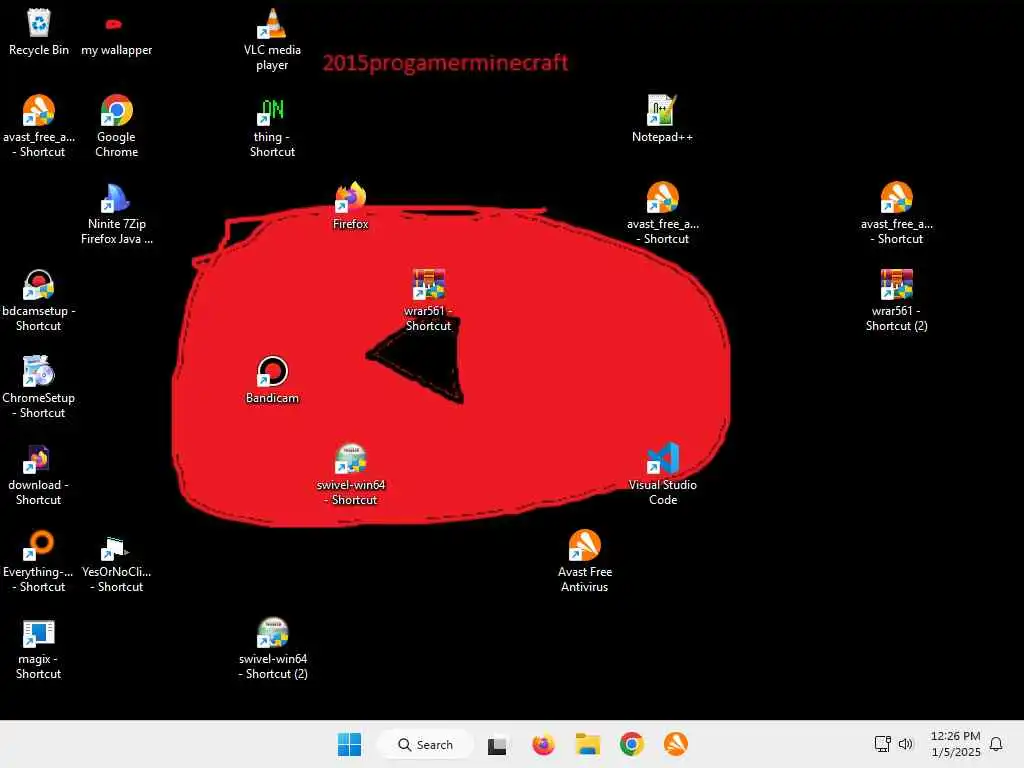Open the Windows Start menu

point(349,744)
